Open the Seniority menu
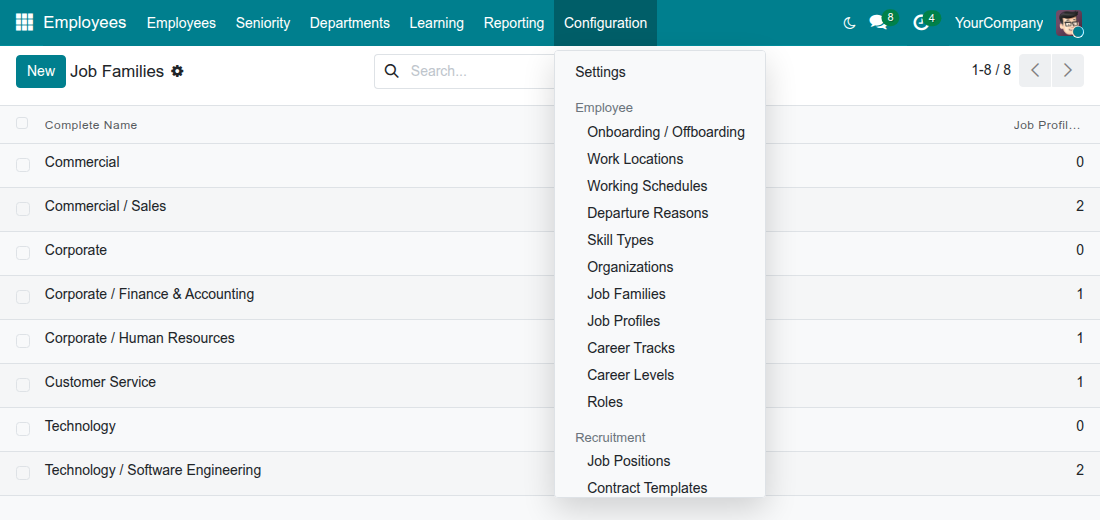 click(x=263, y=23)
